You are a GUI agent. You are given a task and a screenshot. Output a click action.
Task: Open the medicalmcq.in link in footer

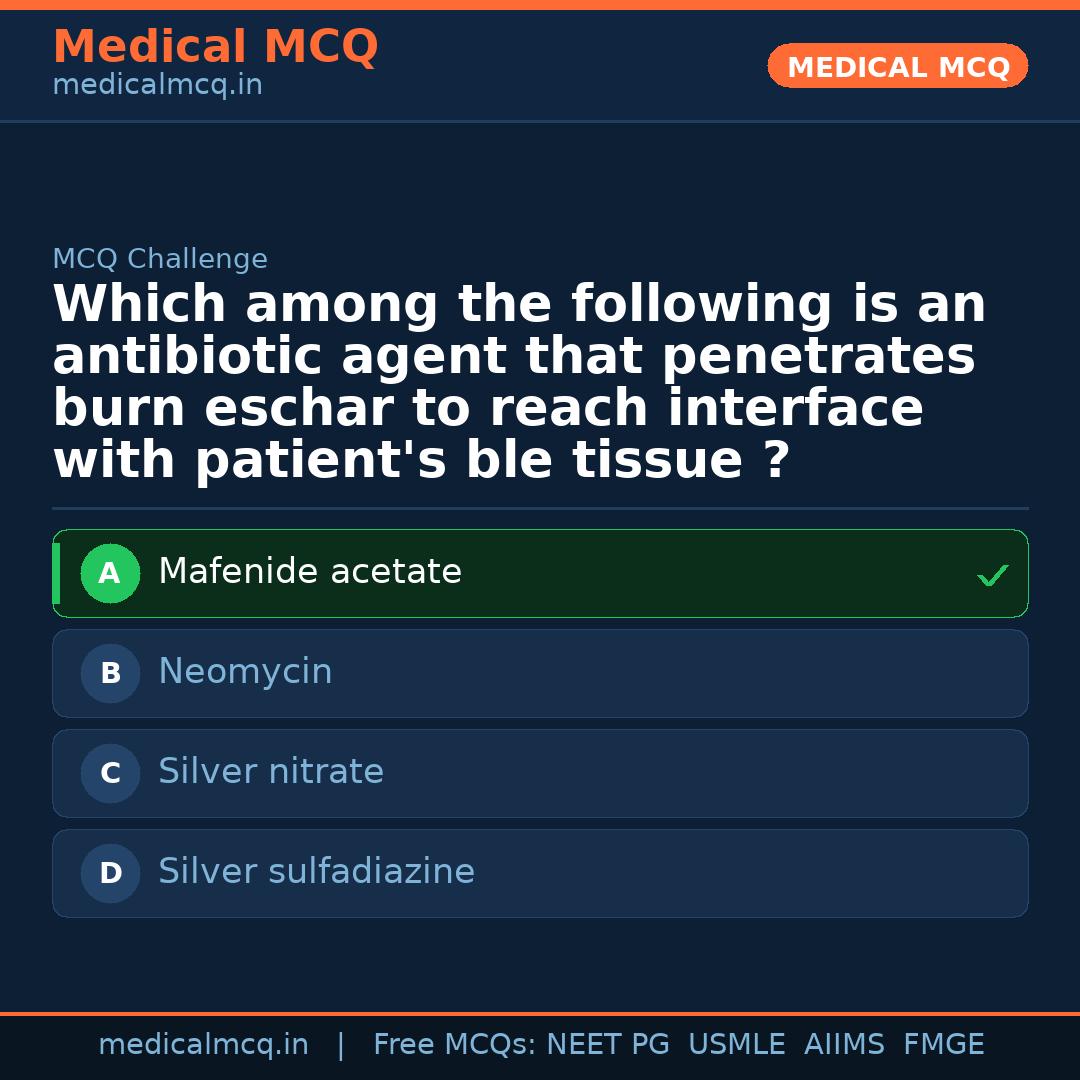click(x=203, y=1045)
